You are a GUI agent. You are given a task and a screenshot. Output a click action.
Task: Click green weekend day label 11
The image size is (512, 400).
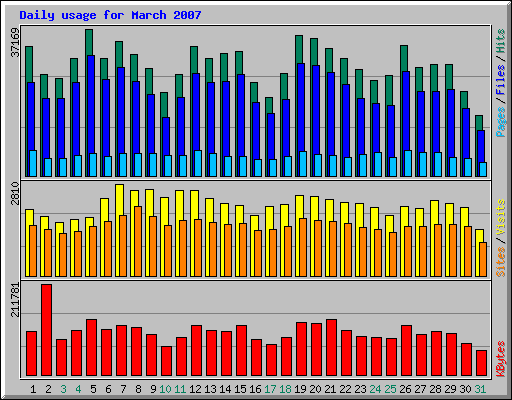[180, 389]
